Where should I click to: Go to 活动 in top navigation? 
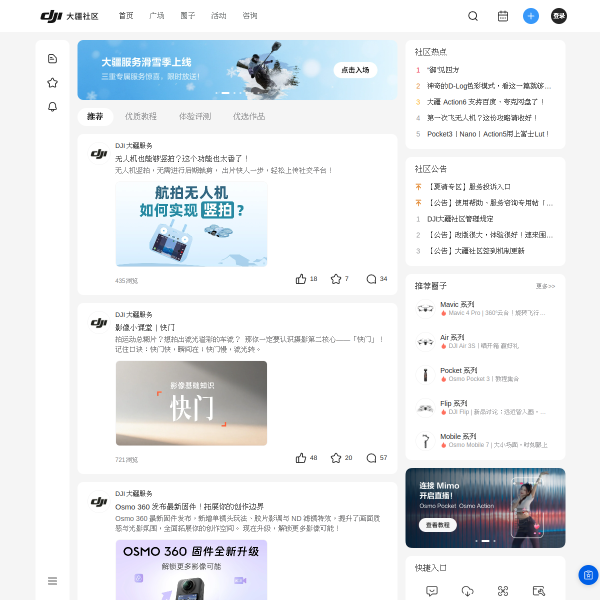pos(218,16)
